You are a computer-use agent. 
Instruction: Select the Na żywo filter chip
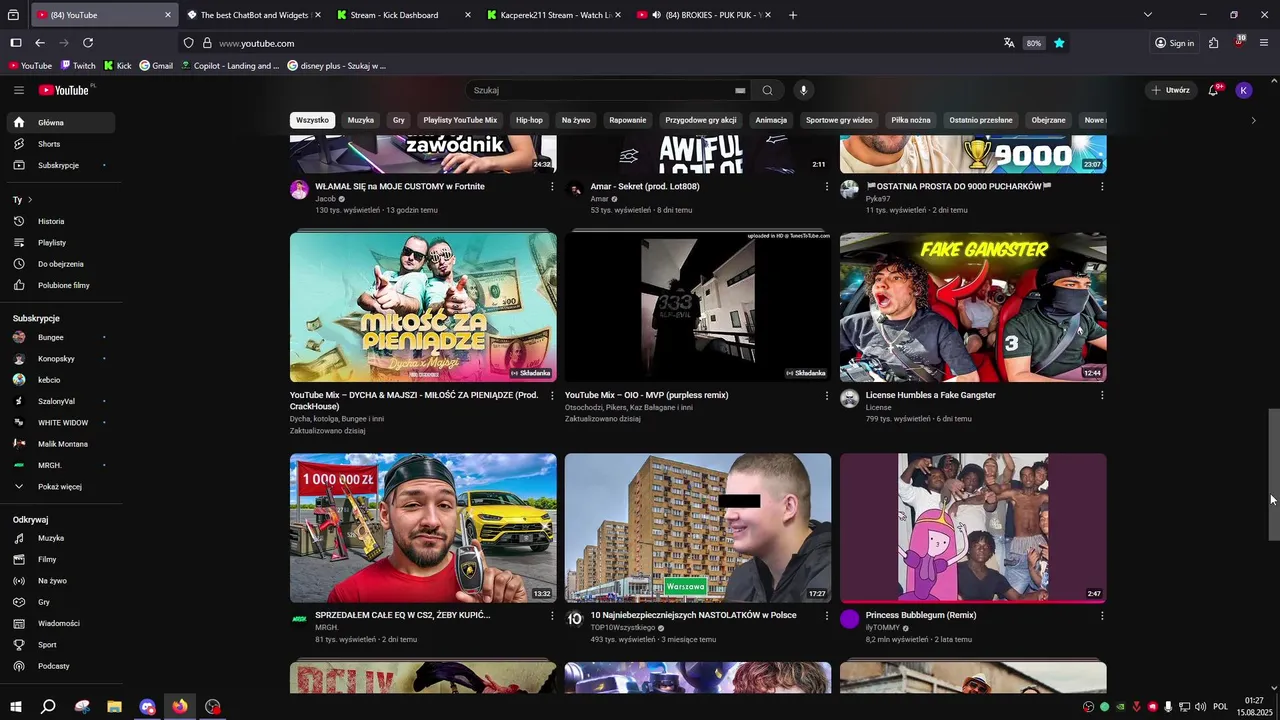[x=576, y=120]
